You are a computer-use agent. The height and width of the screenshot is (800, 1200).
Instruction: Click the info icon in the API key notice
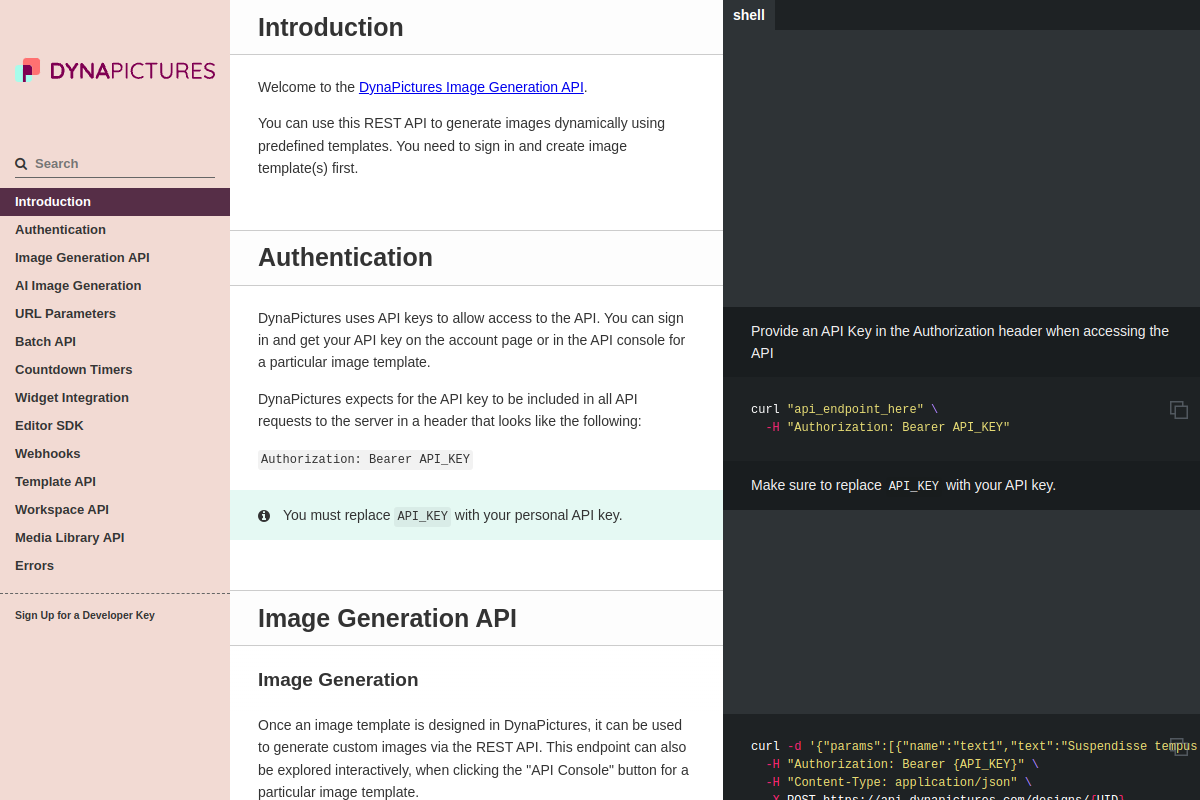[264, 516]
